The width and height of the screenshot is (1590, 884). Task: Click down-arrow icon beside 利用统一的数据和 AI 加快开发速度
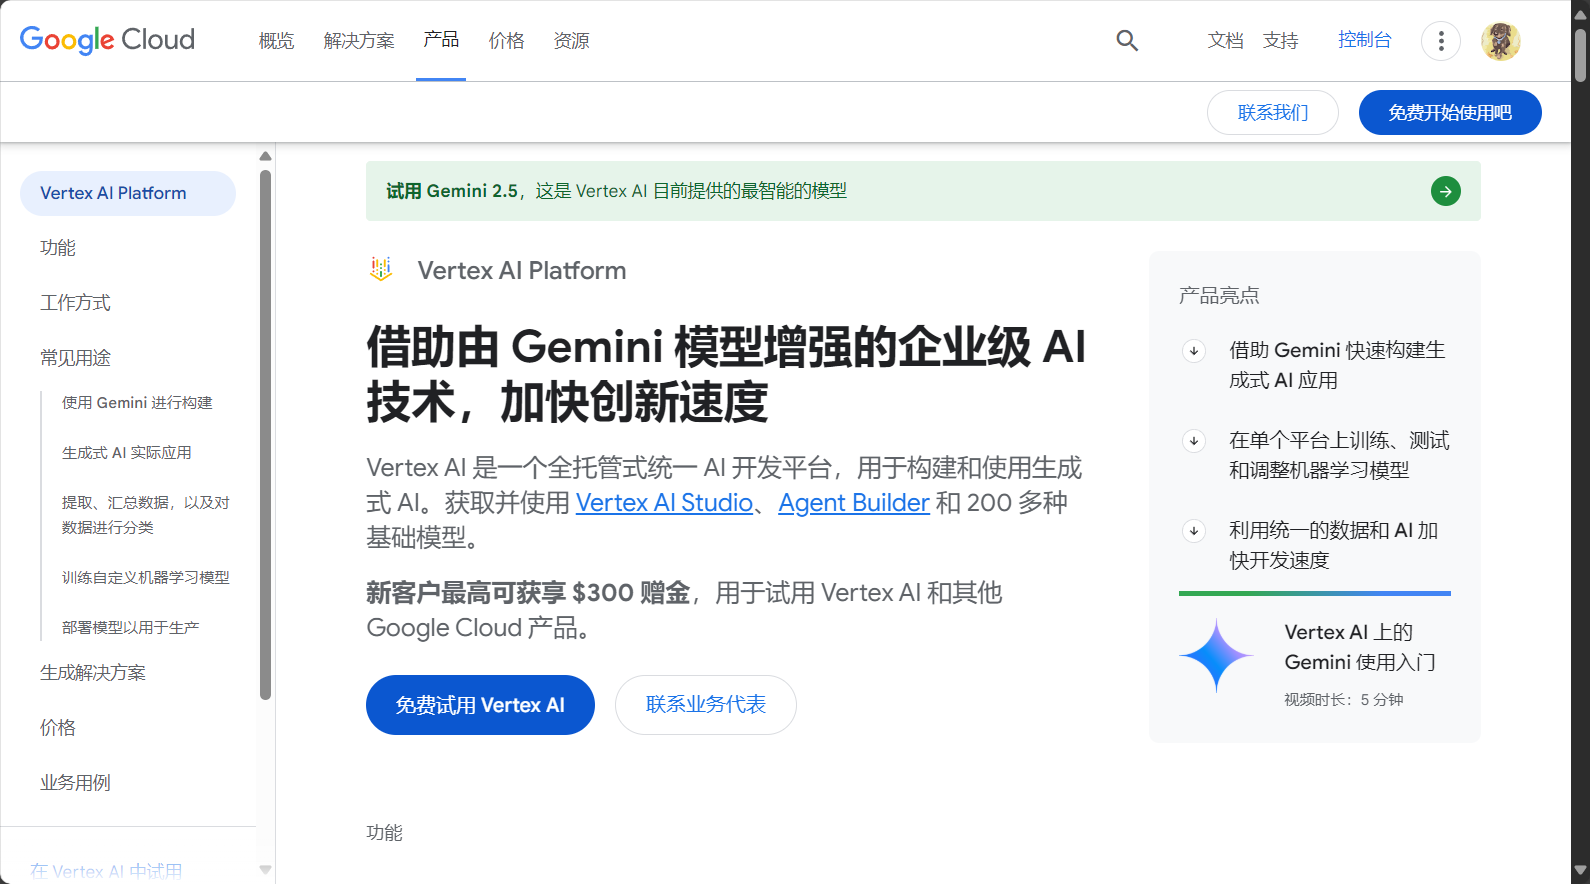[x=1194, y=531]
